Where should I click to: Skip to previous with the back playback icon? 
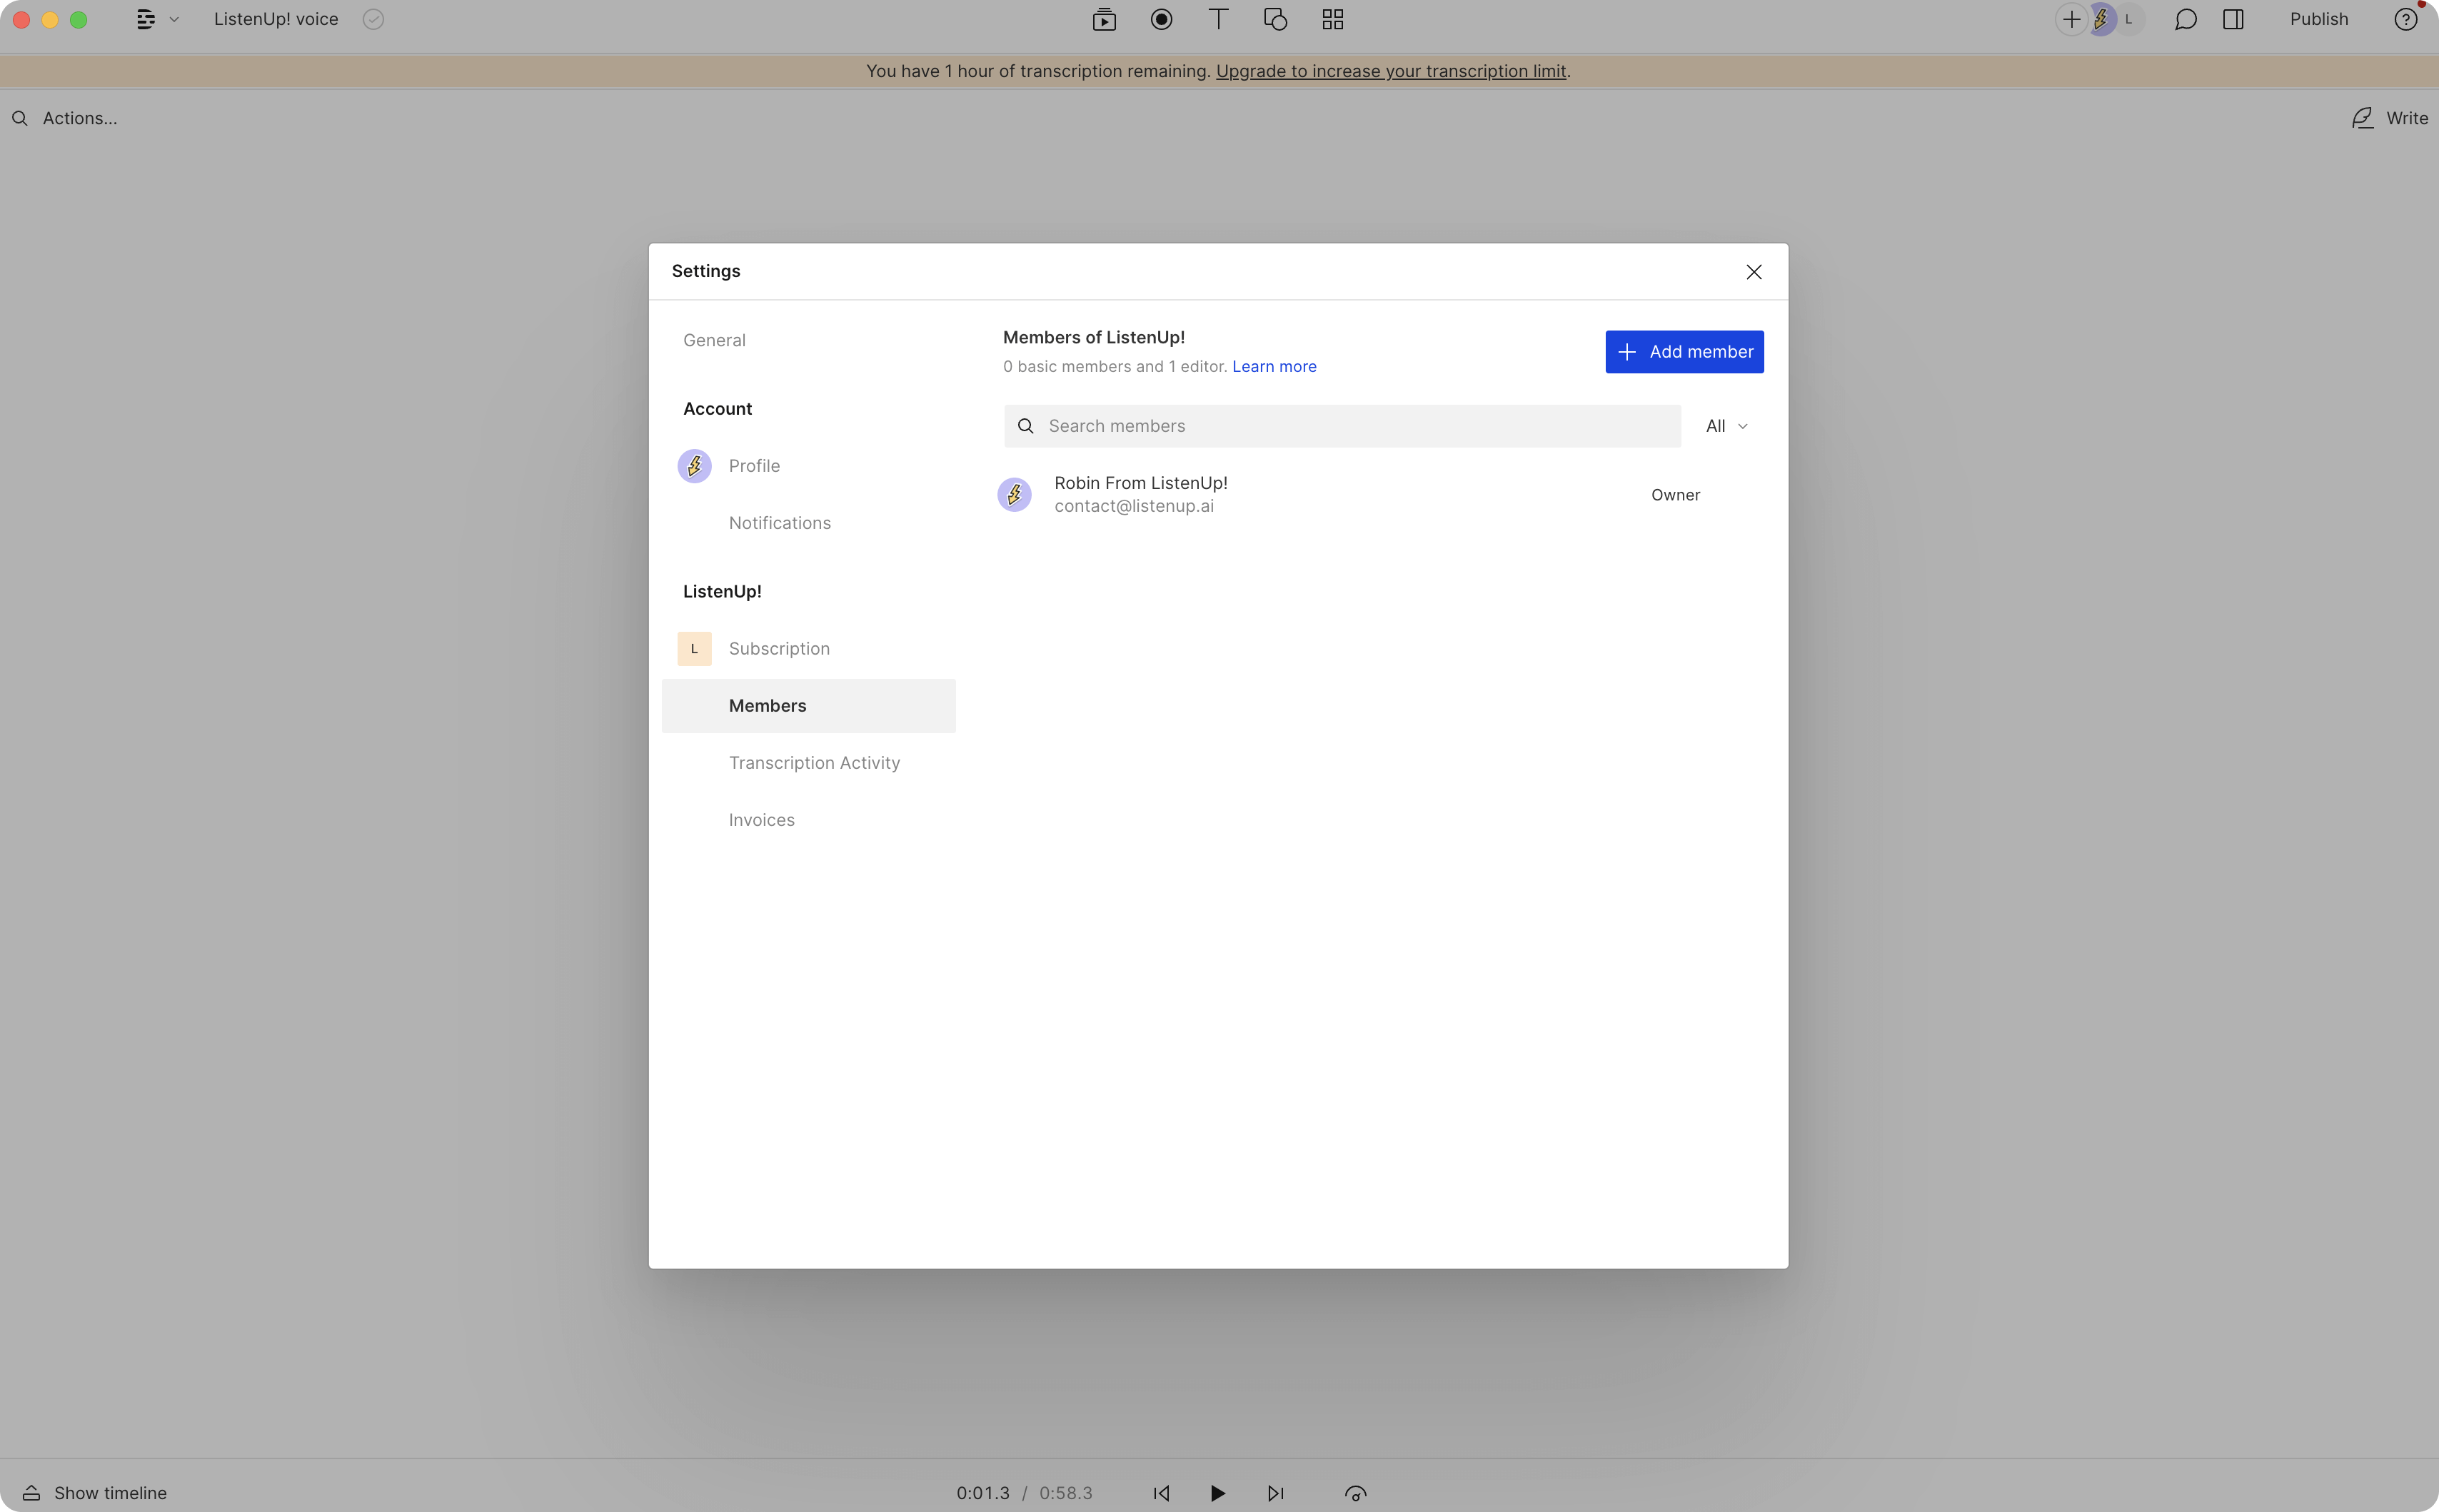coord(1161,1493)
